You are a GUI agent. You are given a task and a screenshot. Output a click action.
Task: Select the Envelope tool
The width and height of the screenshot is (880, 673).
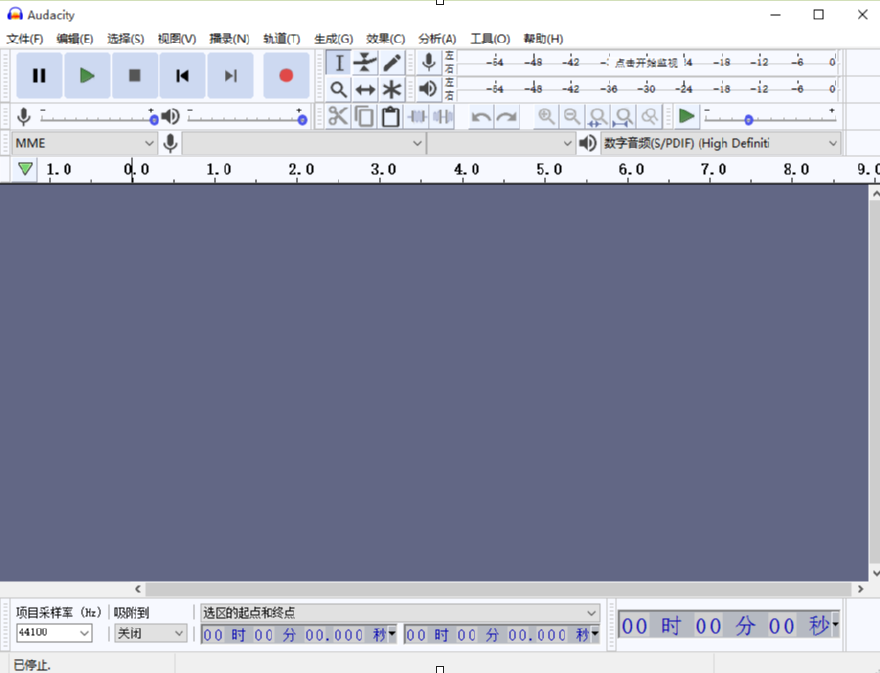(x=365, y=62)
